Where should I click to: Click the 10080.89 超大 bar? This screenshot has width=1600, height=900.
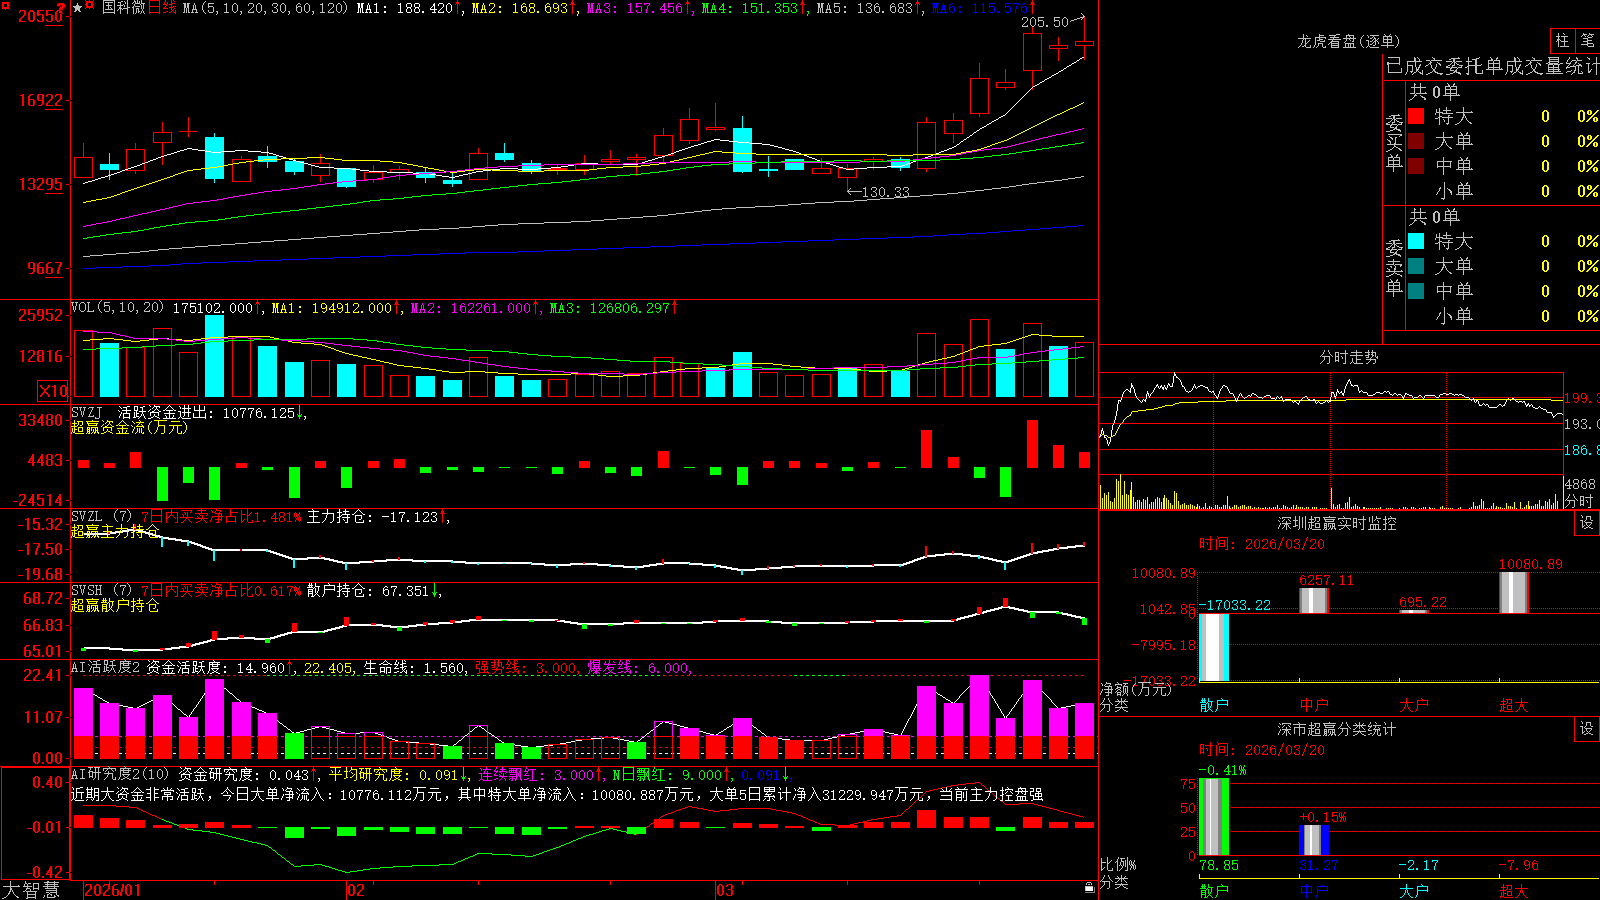1513,592
